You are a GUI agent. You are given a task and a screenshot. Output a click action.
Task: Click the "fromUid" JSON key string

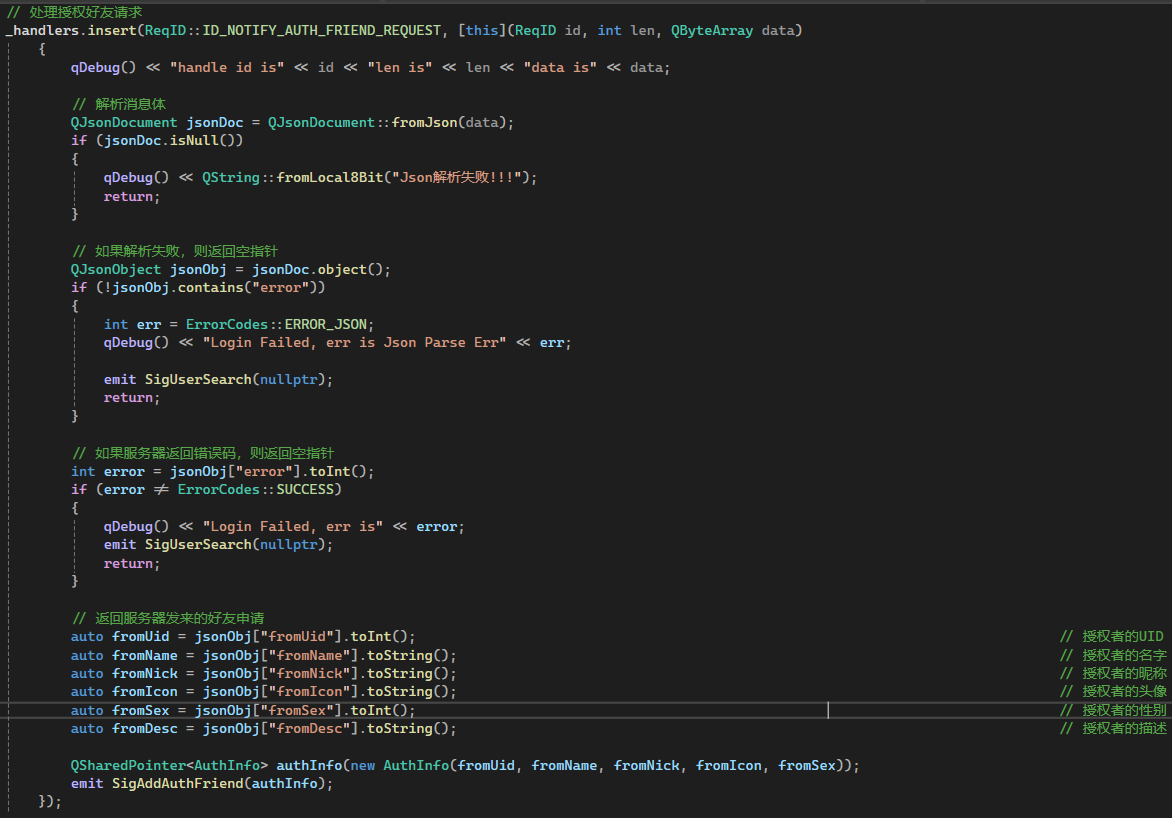[297, 637]
